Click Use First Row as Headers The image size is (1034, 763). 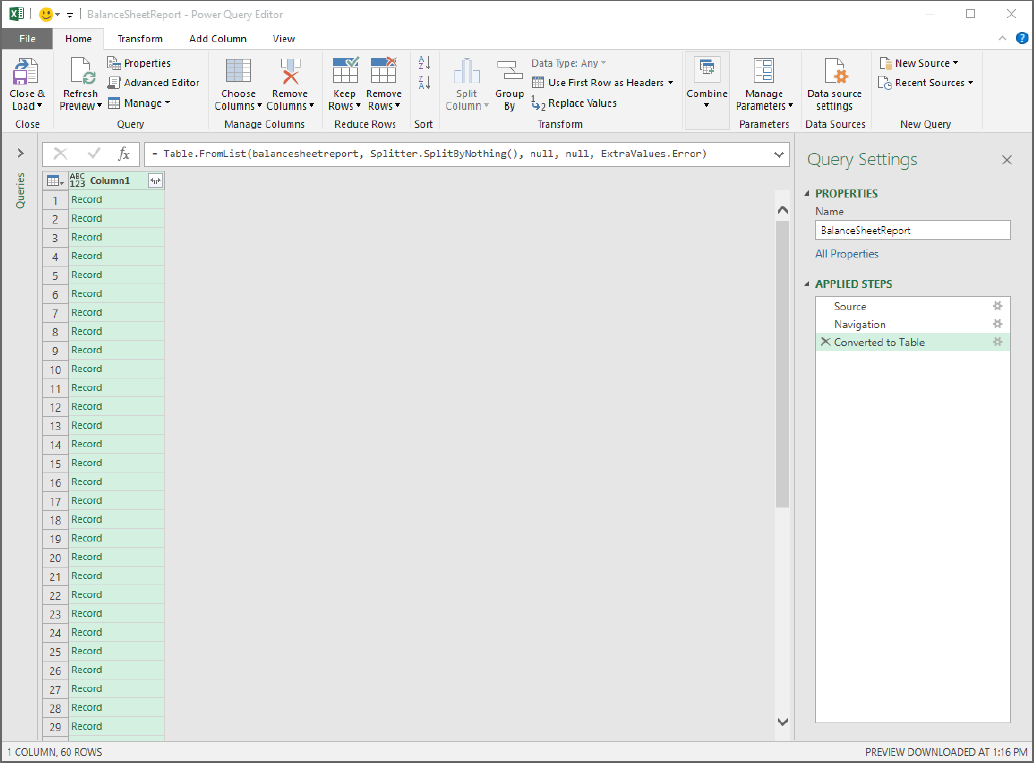coord(603,82)
